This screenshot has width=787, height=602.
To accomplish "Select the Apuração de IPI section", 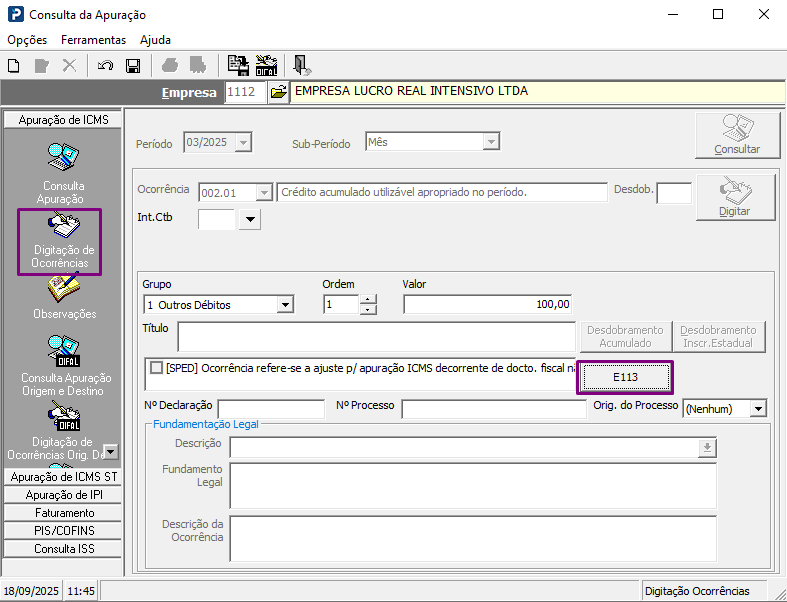I will [x=63, y=495].
